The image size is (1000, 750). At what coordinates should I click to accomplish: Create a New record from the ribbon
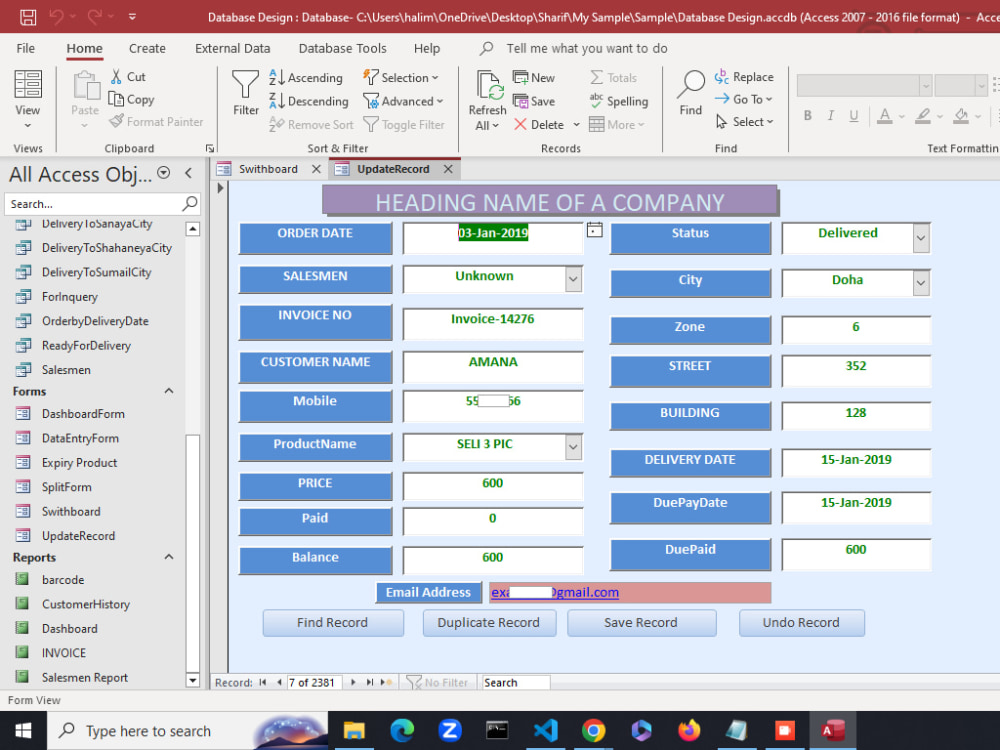535,77
